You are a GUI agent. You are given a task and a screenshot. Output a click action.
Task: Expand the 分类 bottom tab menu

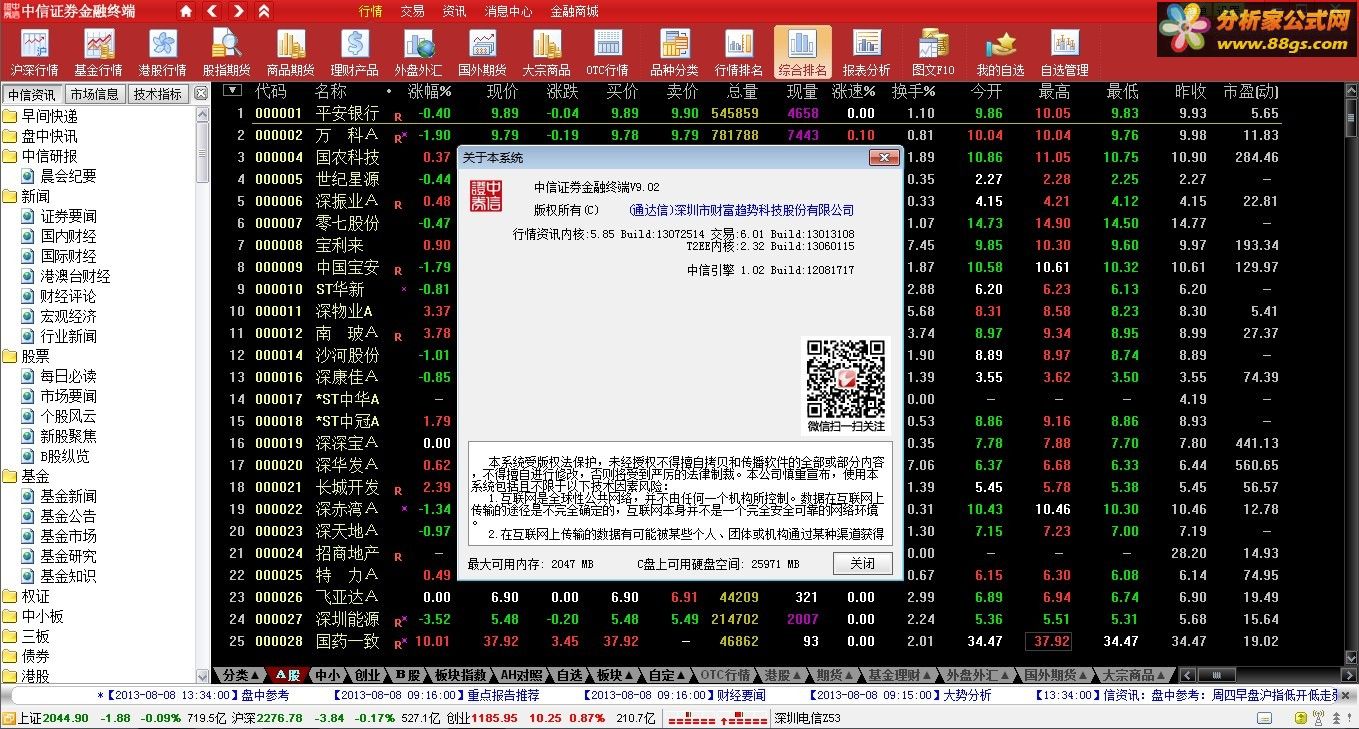[x=241, y=675]
